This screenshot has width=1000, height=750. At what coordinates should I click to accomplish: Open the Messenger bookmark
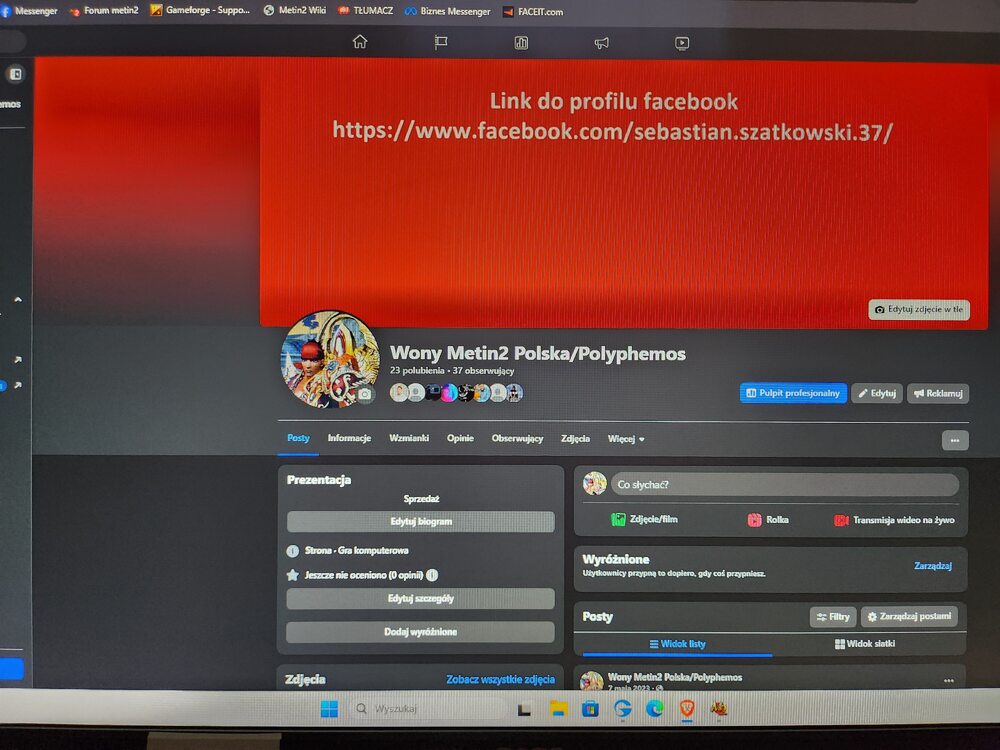[29, 11]
